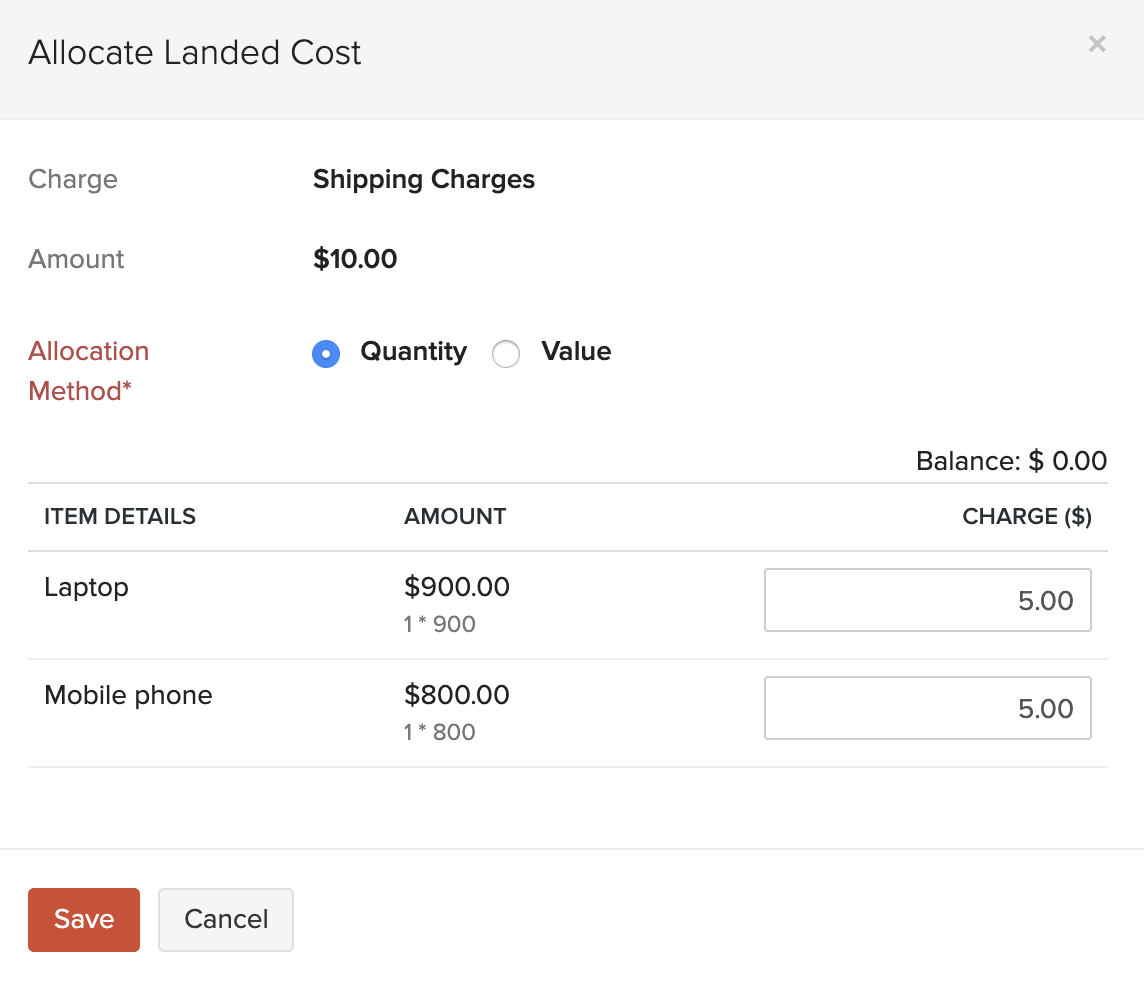This screenshot has width=1144, height=982.
Task: Click the $900.00 amount for Laptop
Action: (456, 588)
